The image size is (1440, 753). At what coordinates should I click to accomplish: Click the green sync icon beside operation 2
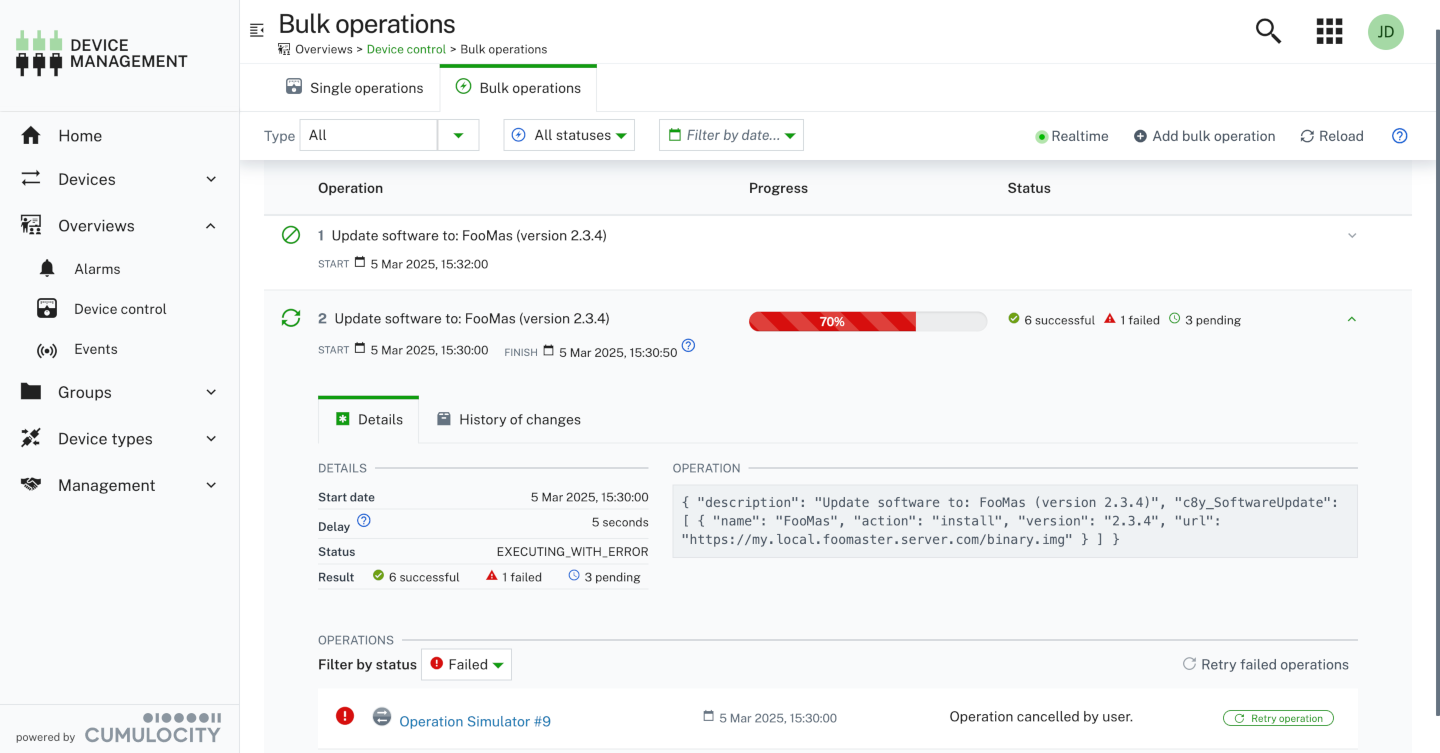290,317
